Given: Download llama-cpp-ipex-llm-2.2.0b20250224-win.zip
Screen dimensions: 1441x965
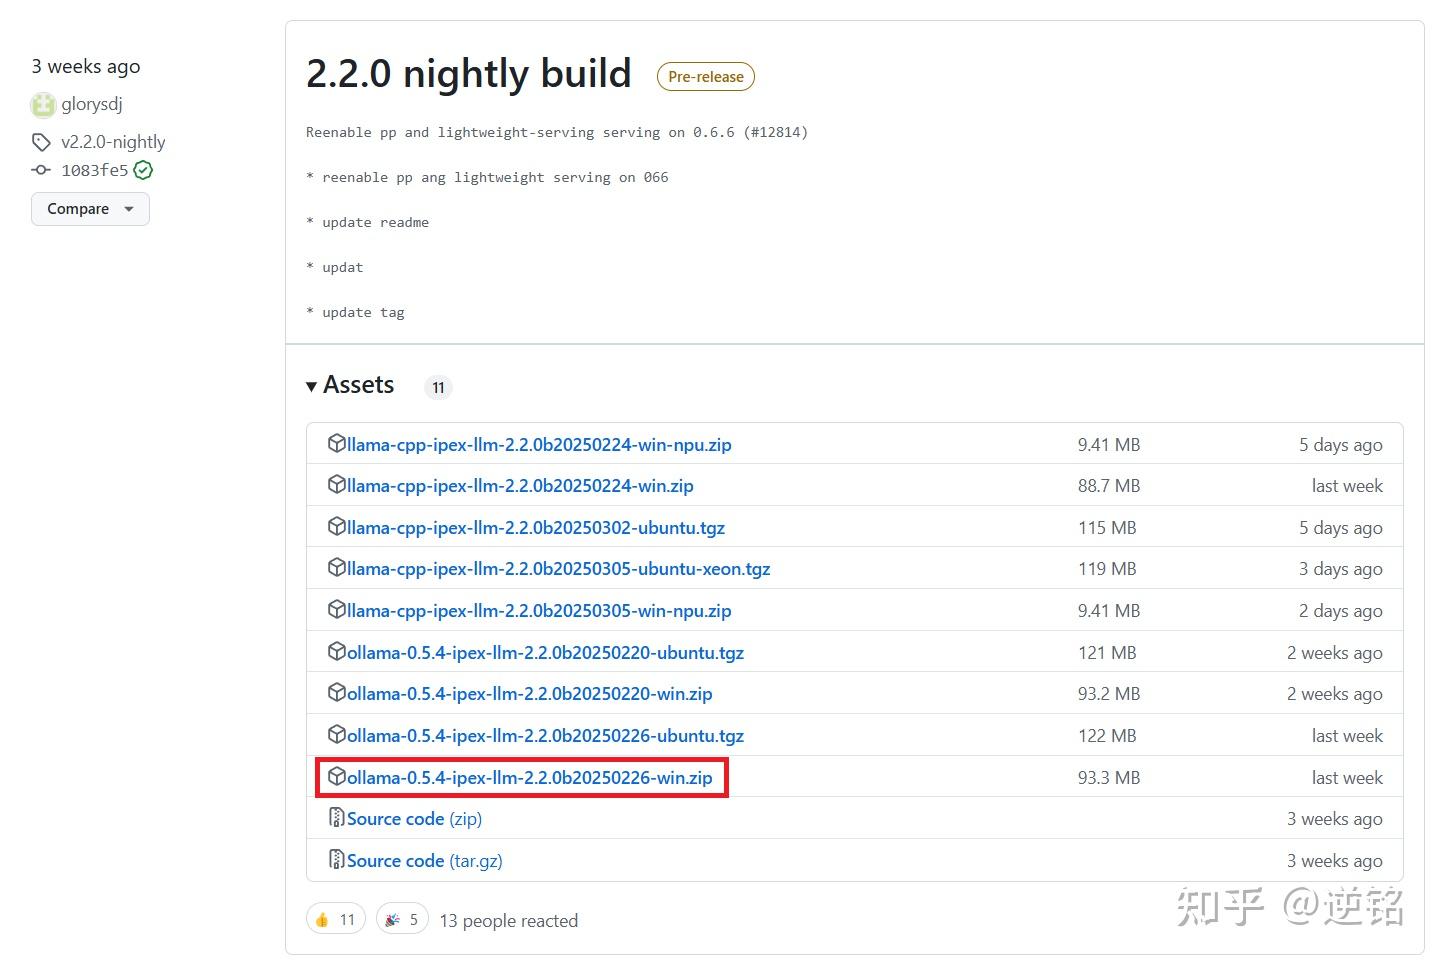Looking at the screenshot, I should coord(520,486).
